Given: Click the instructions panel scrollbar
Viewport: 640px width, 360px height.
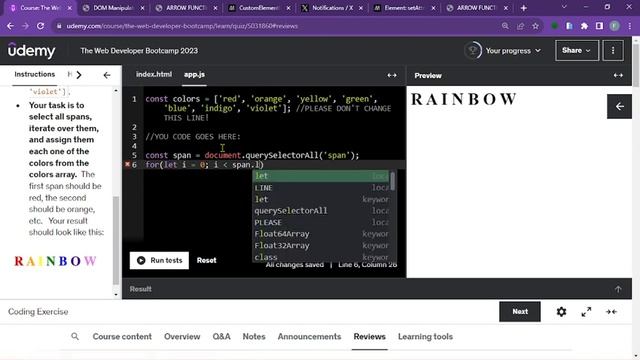Looking at the screenshot, I should coord(116,240).
